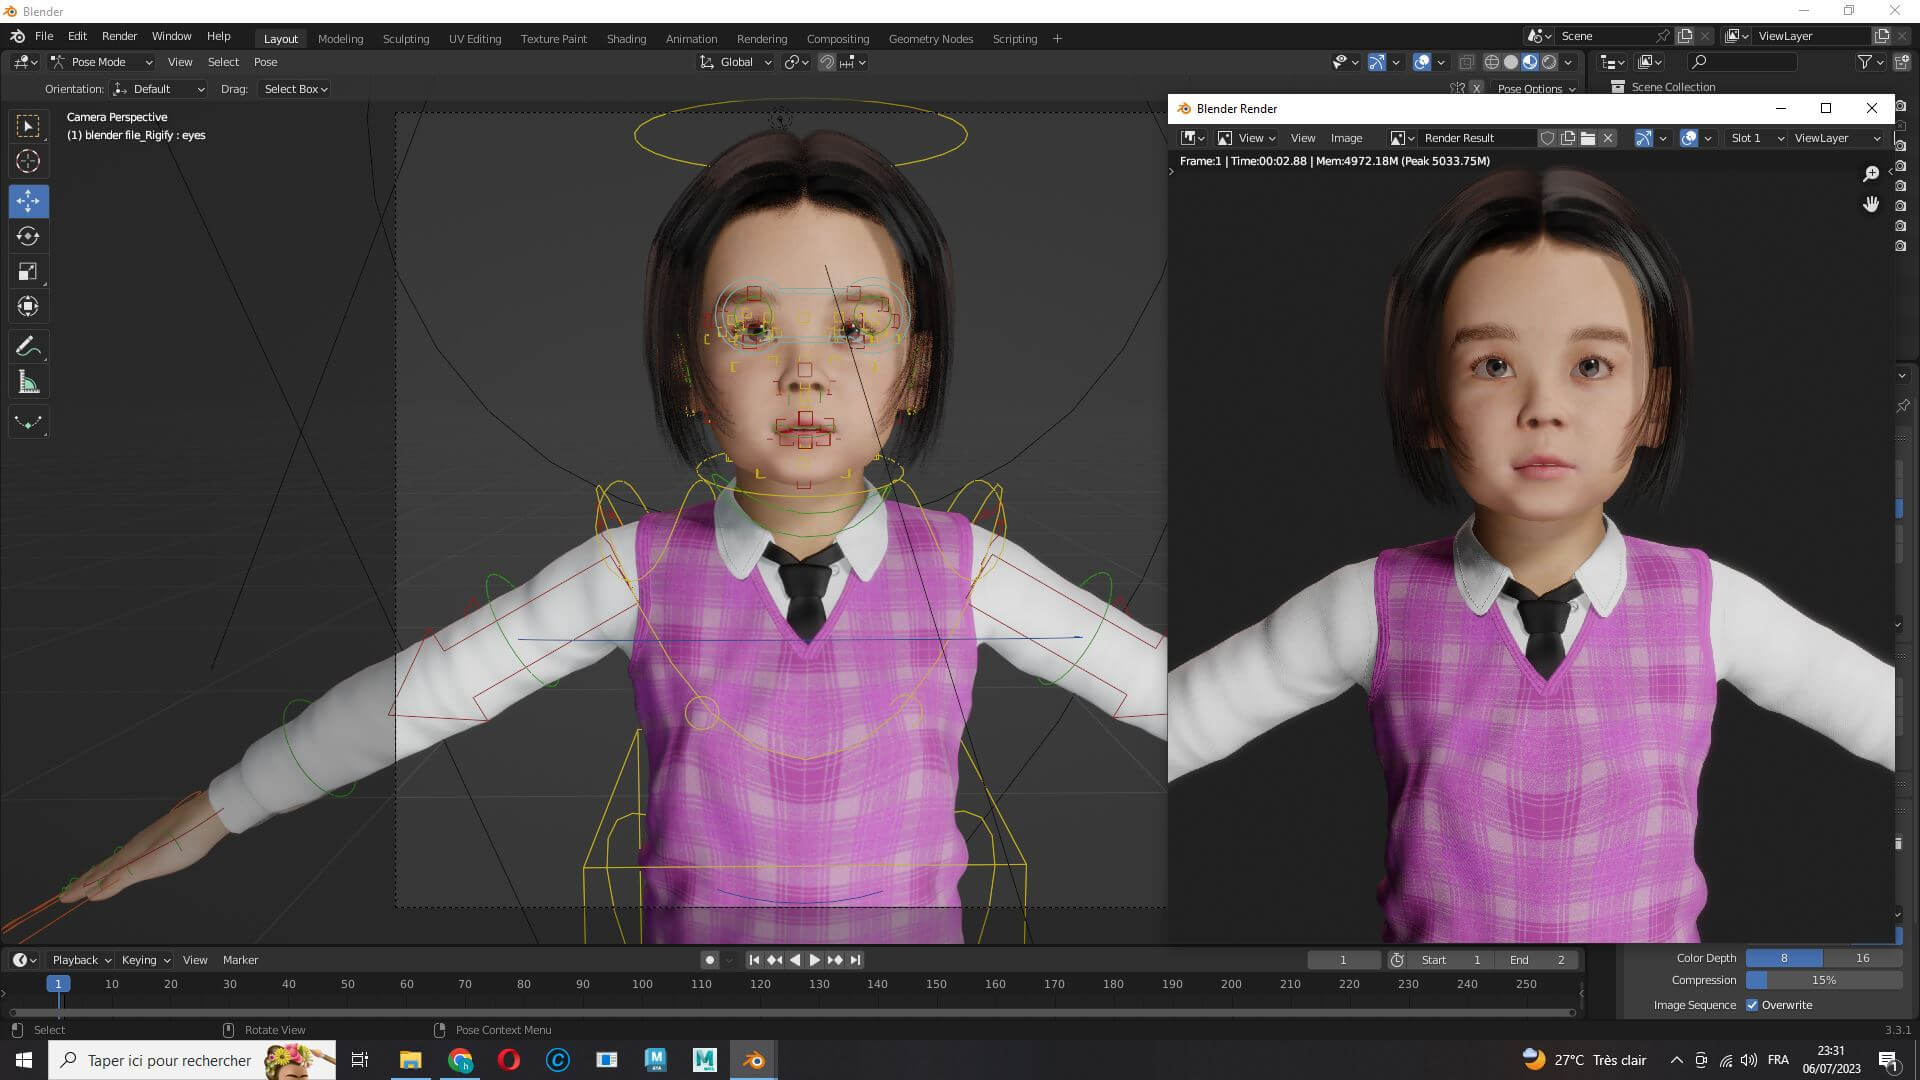The image size is (1920, 1080).
Task: Pick the Measure tool
Action: point(28,383)
